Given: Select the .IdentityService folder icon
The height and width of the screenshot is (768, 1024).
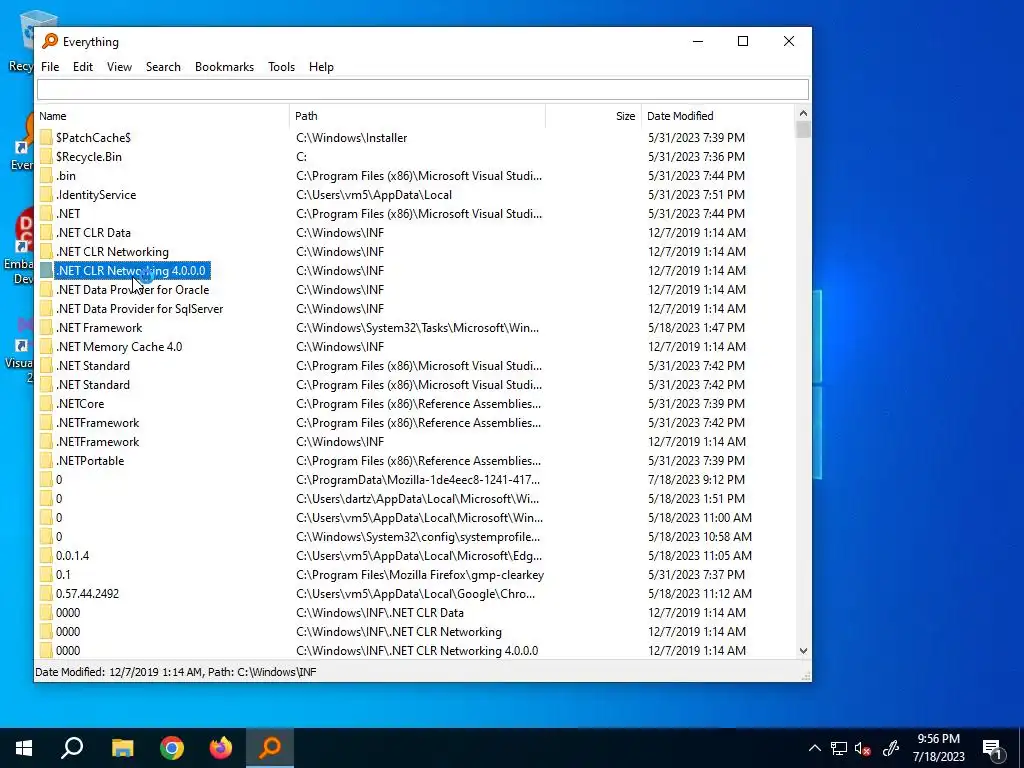Looking at the screenshot, I should click(x=46, y=194).
